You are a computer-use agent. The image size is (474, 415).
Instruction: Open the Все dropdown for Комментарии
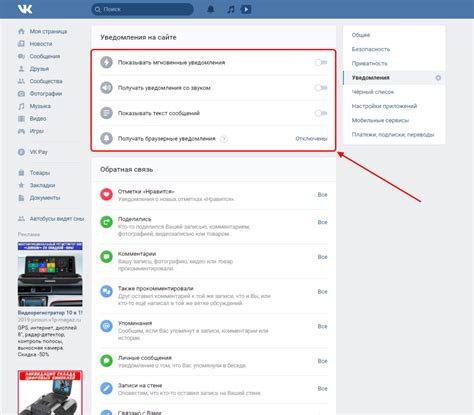[x=322, y=257]
